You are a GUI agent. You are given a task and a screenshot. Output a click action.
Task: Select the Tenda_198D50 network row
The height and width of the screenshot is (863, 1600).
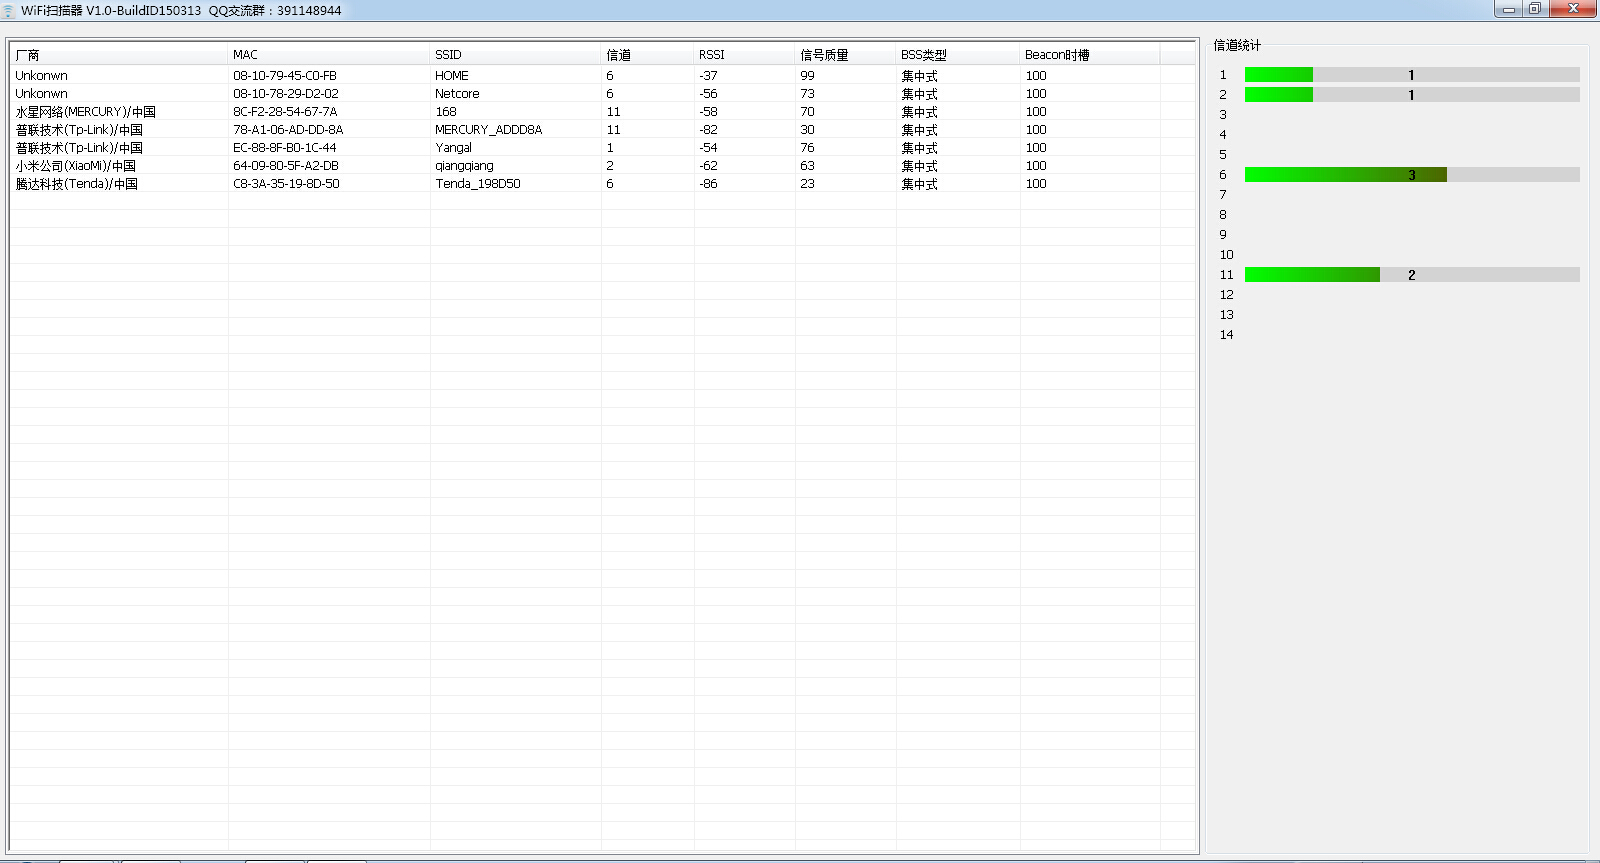477,184
